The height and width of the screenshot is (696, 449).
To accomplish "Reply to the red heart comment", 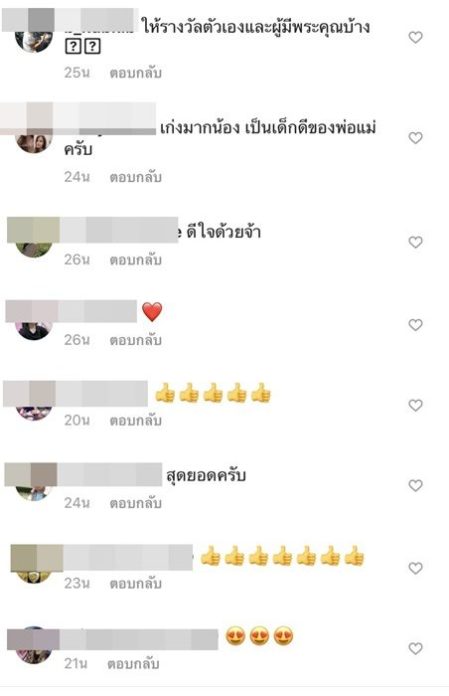I will 135,340.
